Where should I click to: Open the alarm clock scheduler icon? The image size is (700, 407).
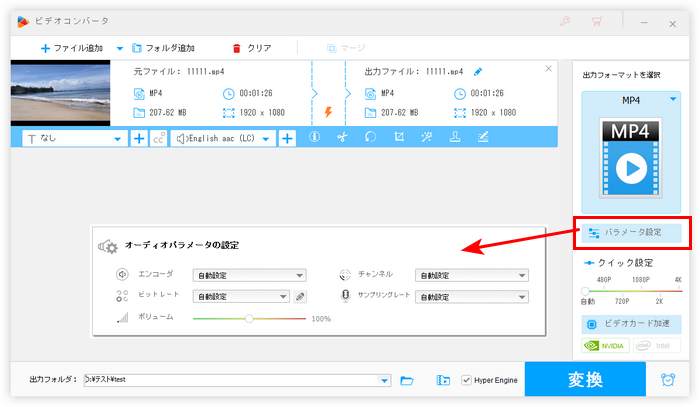coord(668,380)
